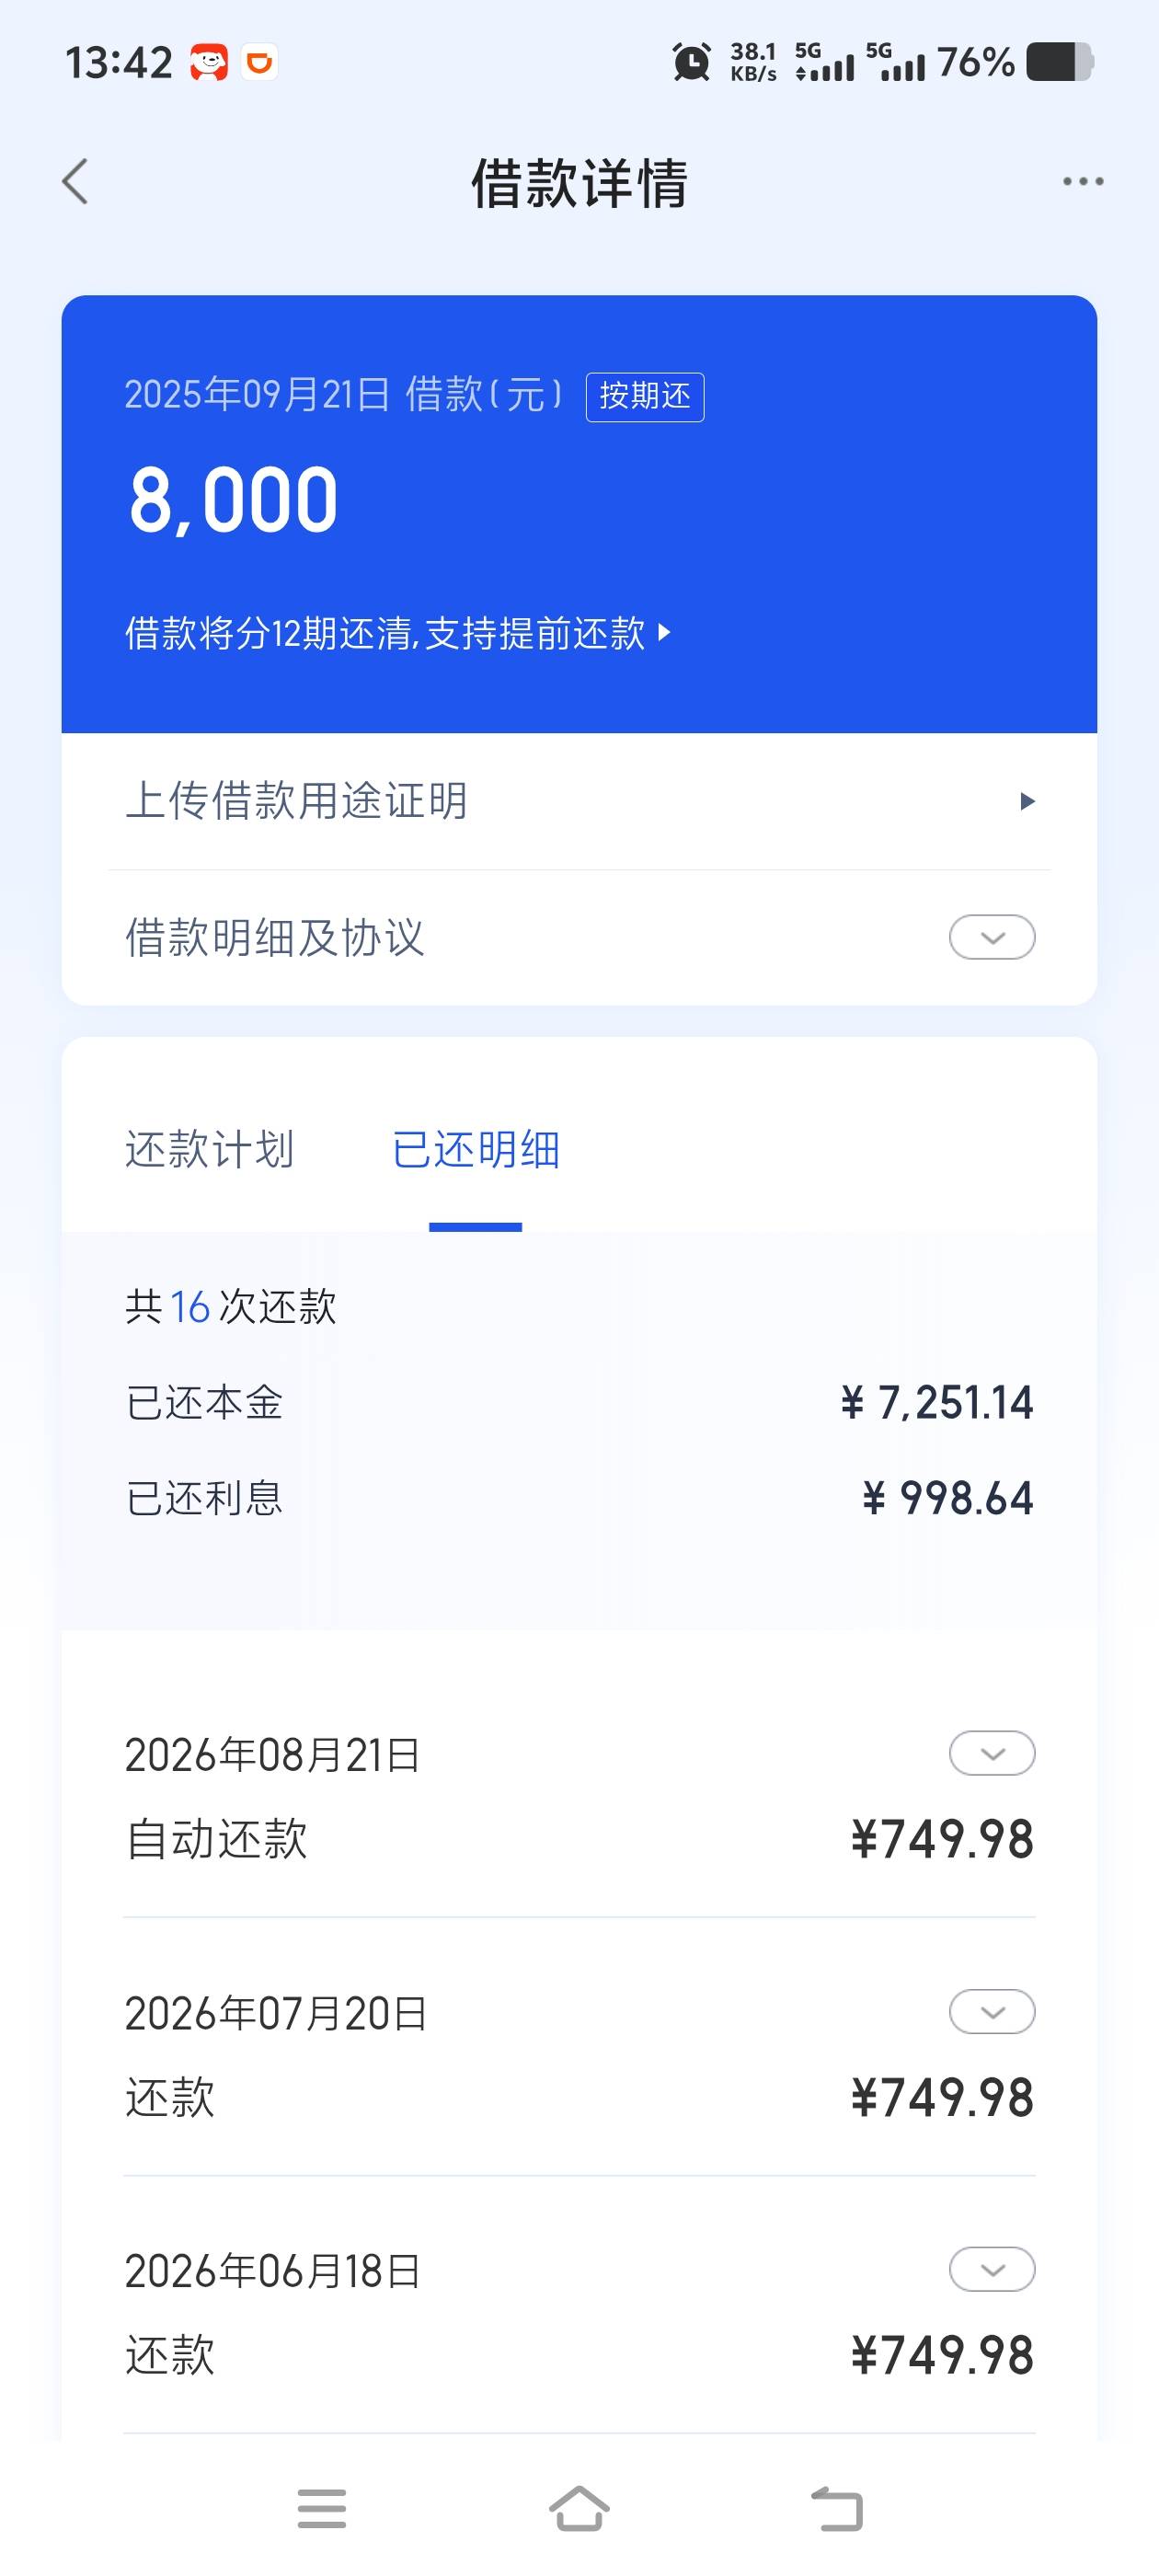Tap the JD app notification icon
The height and width of the screenshot is (2576, 1159).
click(x=209, y=62)
